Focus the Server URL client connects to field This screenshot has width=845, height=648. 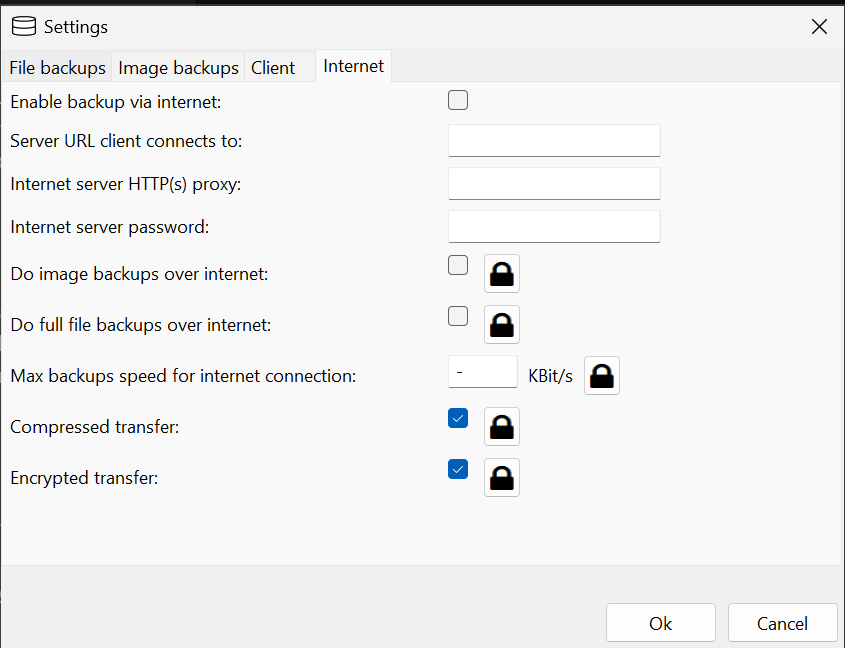click(x=554, y=141)
